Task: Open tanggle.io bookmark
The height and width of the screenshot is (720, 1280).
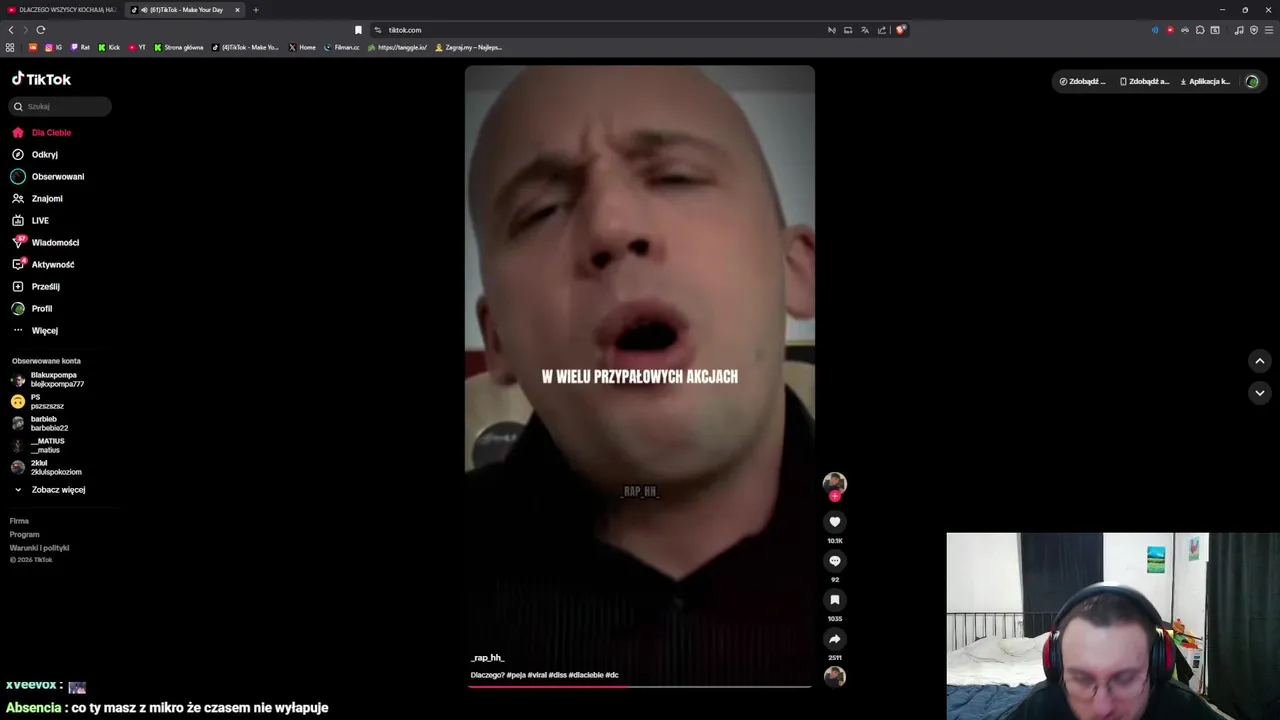Action: point(398,47)
